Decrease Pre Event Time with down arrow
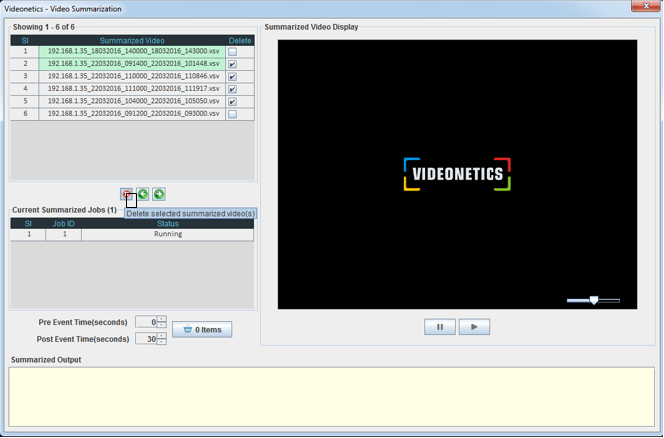Image resolution: width=664 pixels, height=438 pixels. click(x=162, y=325)
